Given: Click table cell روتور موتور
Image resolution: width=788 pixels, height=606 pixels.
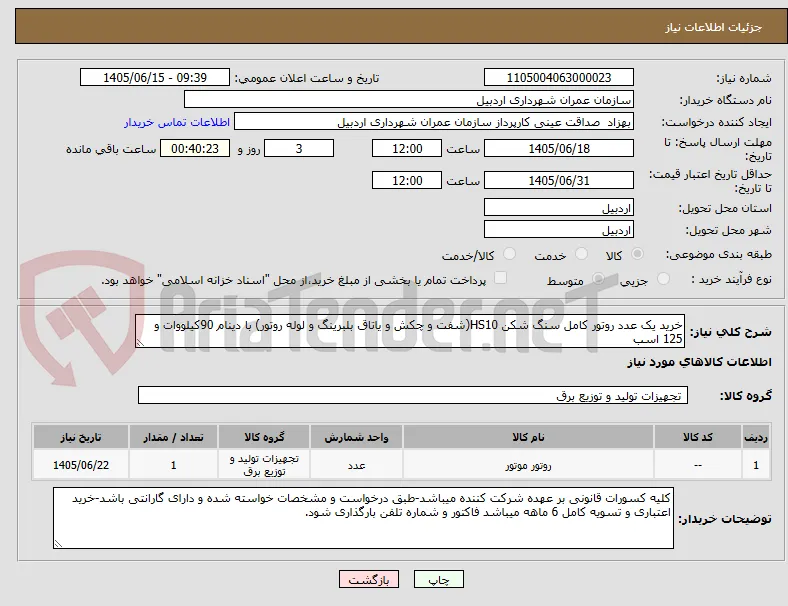Looking at the screenshot, I should pos(528,465).
